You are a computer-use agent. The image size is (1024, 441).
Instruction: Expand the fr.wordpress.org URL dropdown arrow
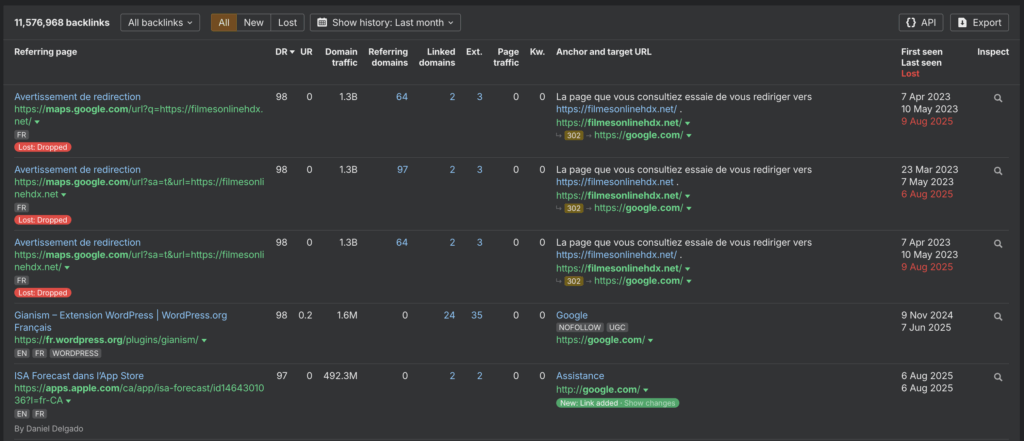click(204, 340)
